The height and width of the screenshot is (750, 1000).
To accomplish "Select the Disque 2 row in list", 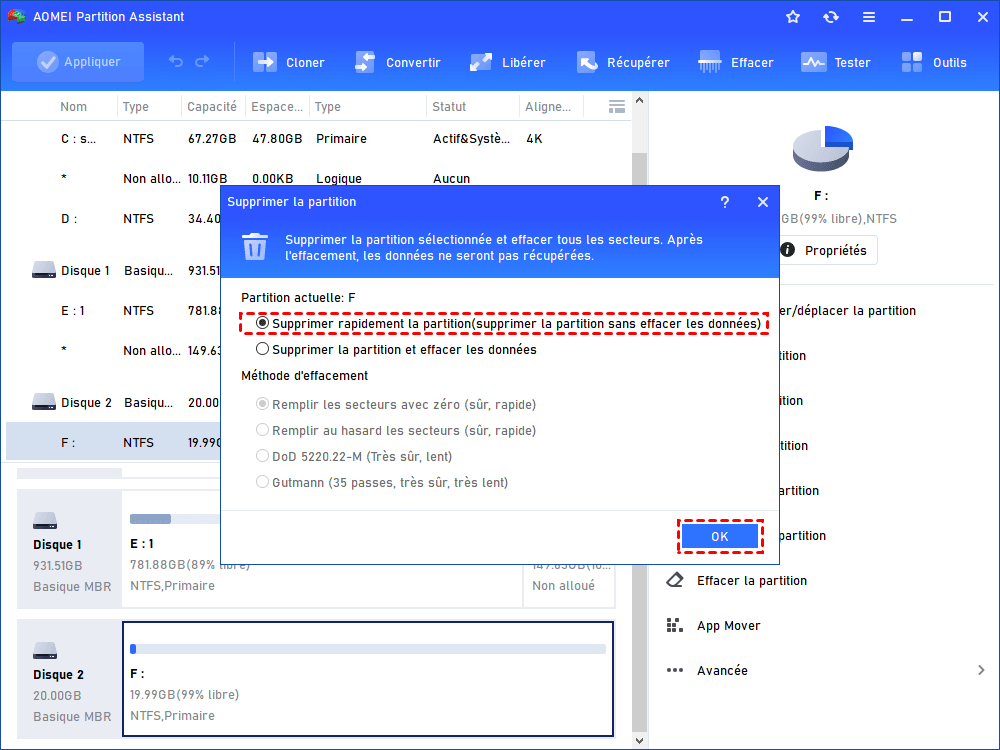I will click(114, 402).
